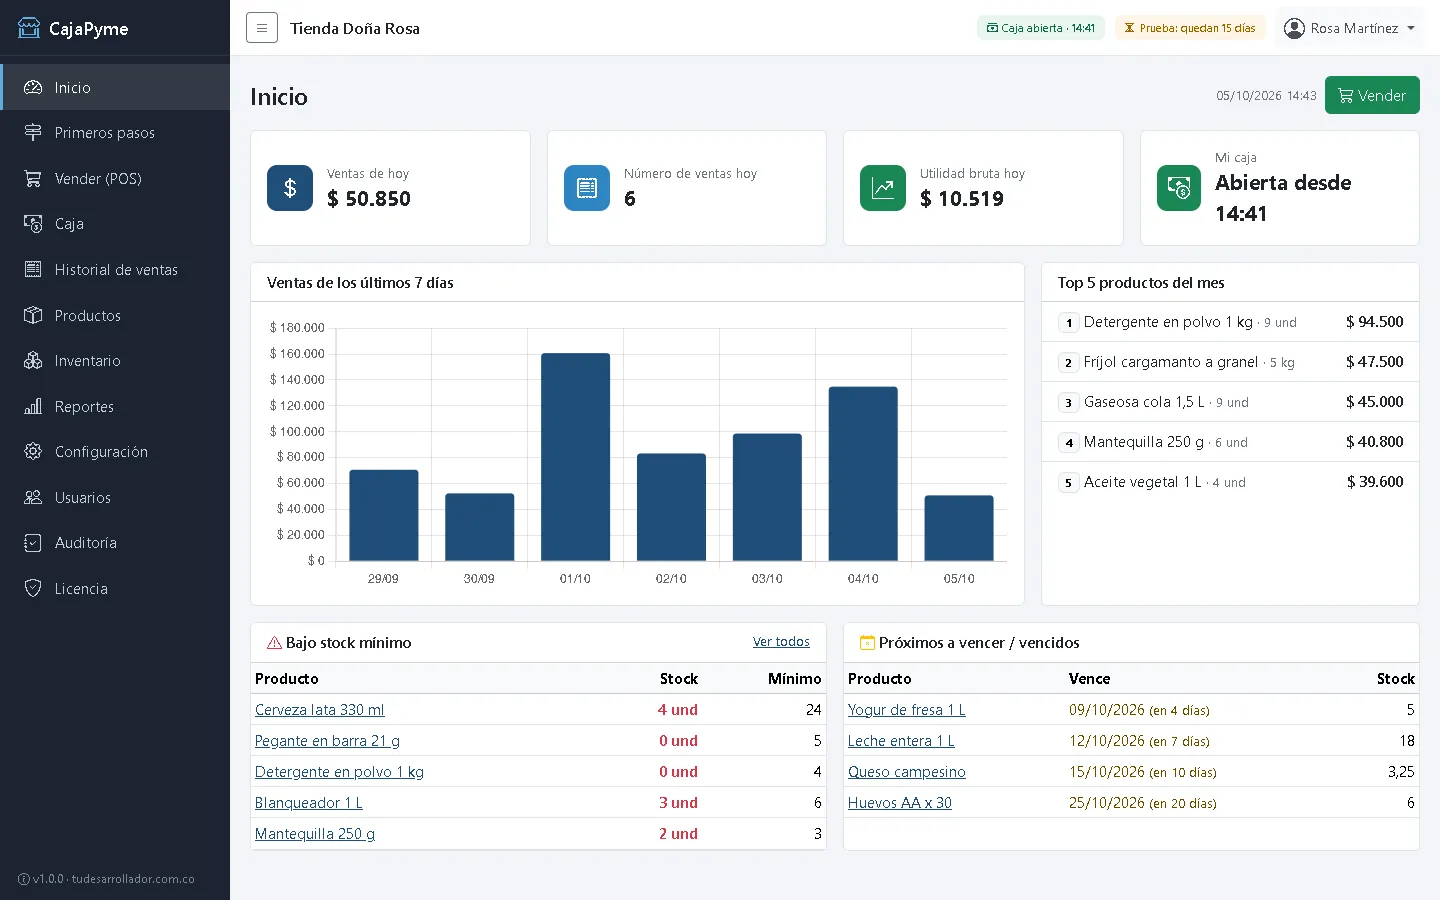Click the Primeros pasos signpost icon
Screen dimensions: 1440x900
pos(33,132)
